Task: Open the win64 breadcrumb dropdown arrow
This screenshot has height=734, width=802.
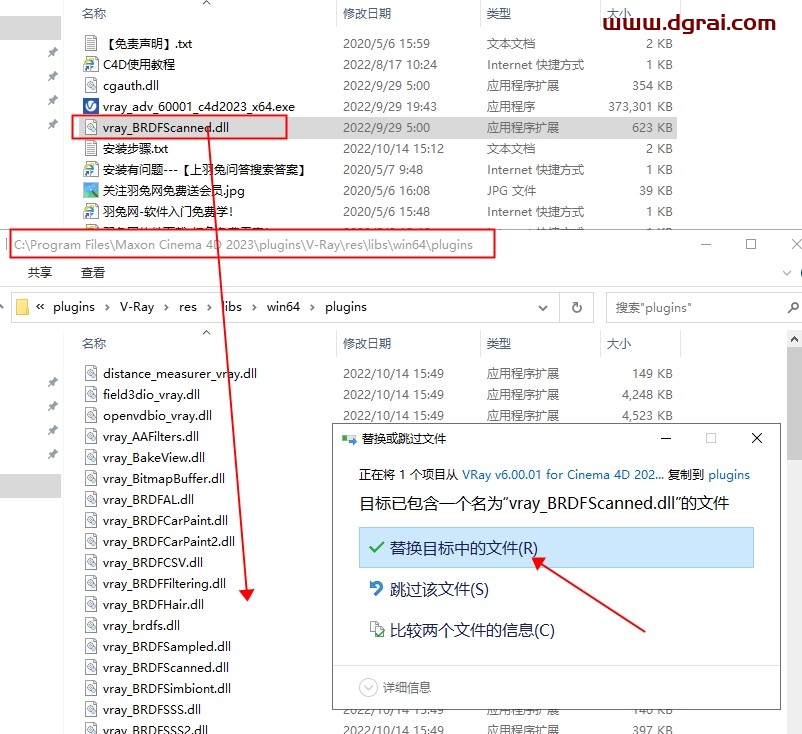Action: pyautogui.click(x=311, y=307)
